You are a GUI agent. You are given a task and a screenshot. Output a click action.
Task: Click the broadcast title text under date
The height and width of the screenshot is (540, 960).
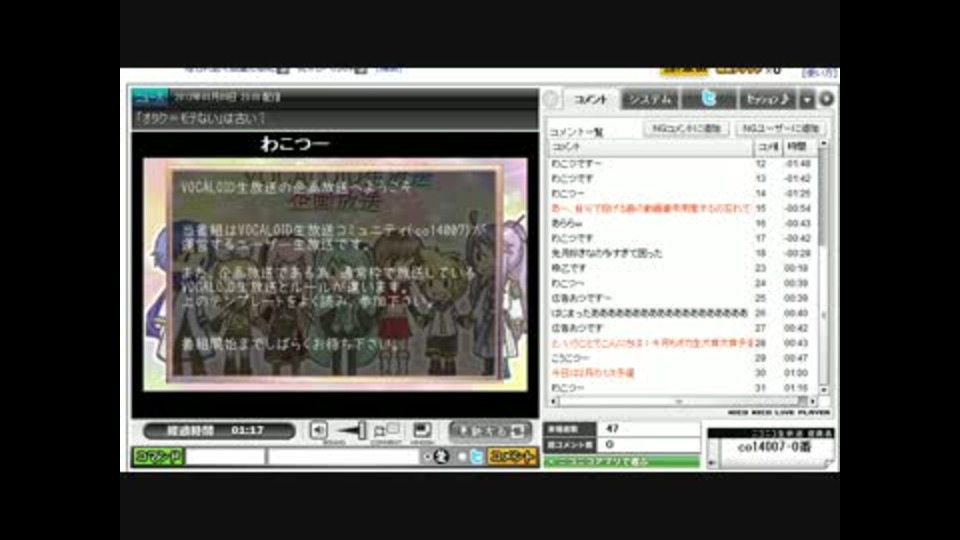tap(200, 118)
